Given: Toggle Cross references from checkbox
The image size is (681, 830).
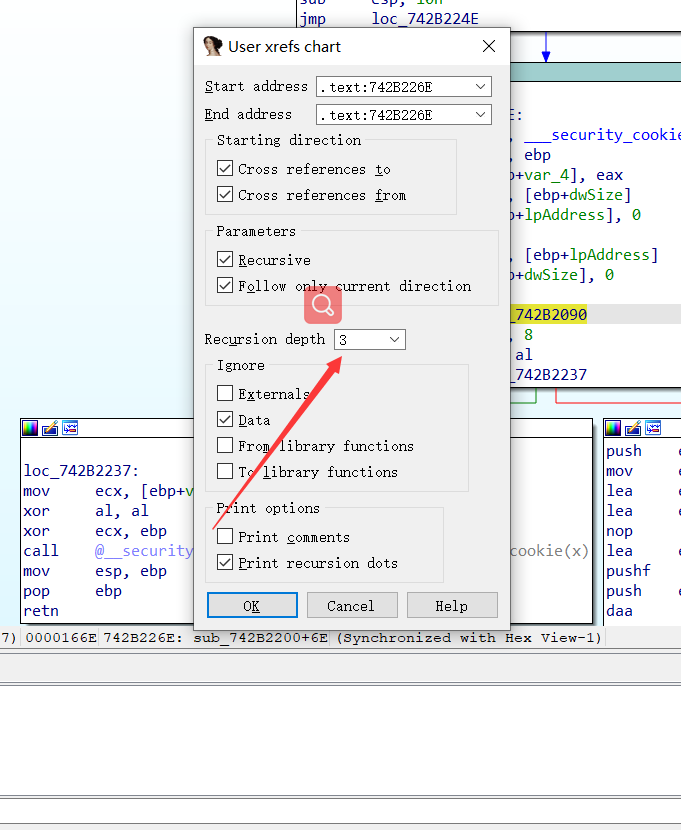Looking at the screenshot, I should pyautogui.click(x=225, y=194).
